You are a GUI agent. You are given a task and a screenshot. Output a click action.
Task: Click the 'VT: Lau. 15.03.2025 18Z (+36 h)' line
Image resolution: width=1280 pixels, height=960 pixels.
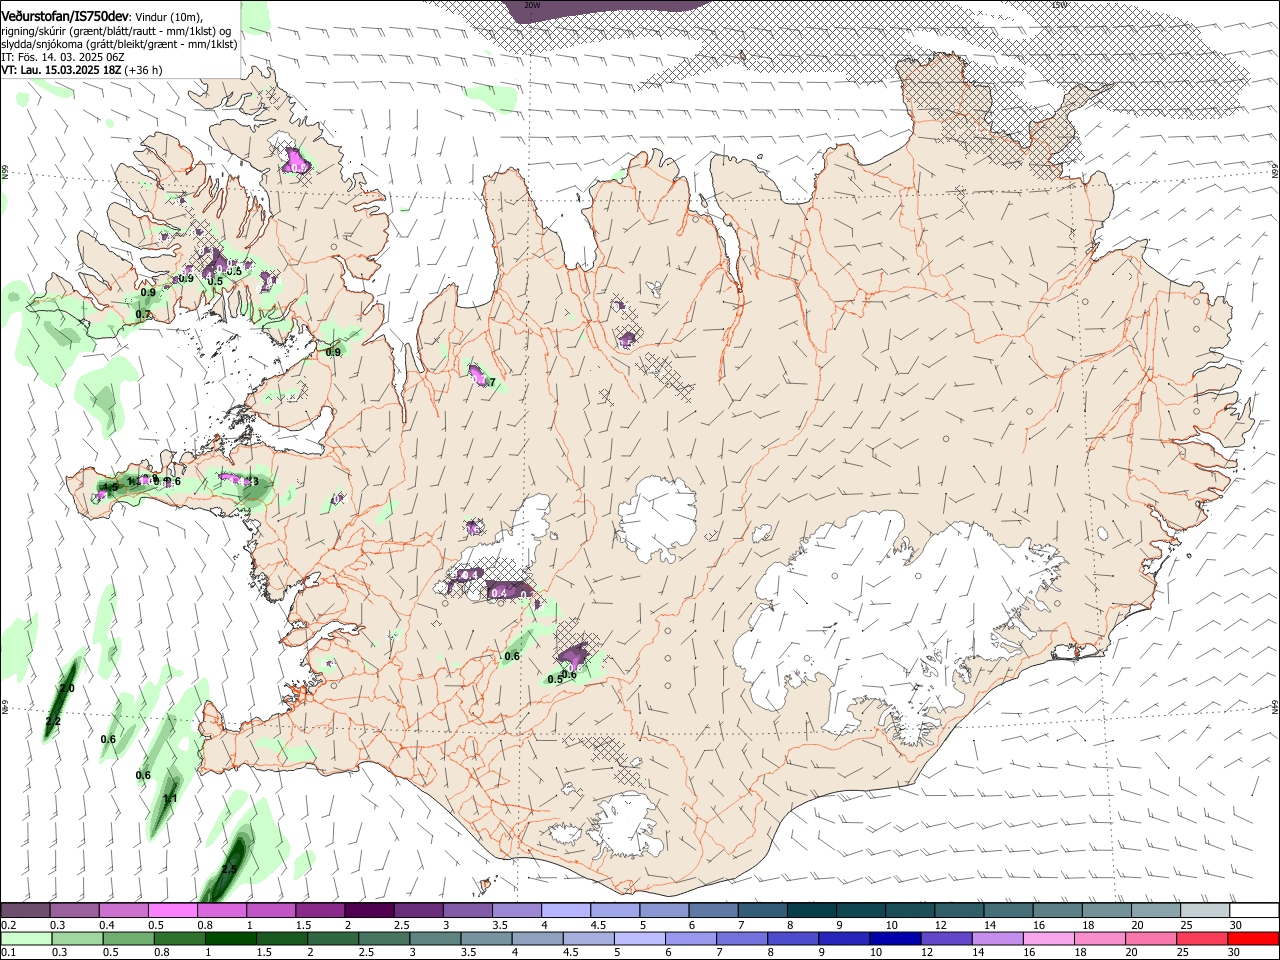click(x=82, y=70)
